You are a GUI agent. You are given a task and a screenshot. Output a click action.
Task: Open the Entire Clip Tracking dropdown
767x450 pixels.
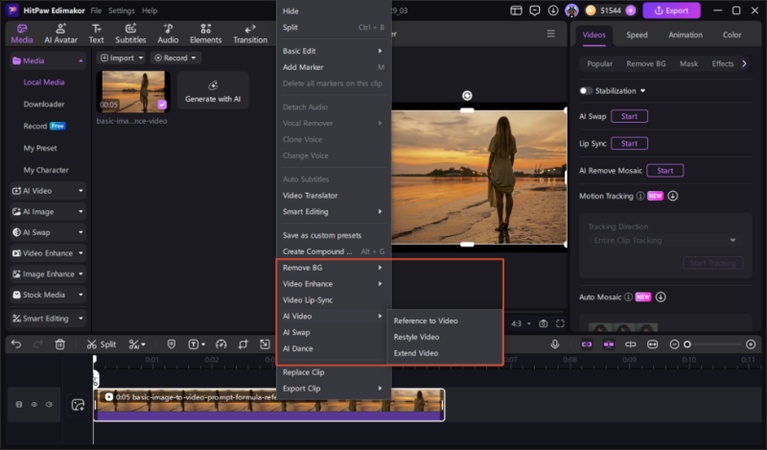coord(665,240)
